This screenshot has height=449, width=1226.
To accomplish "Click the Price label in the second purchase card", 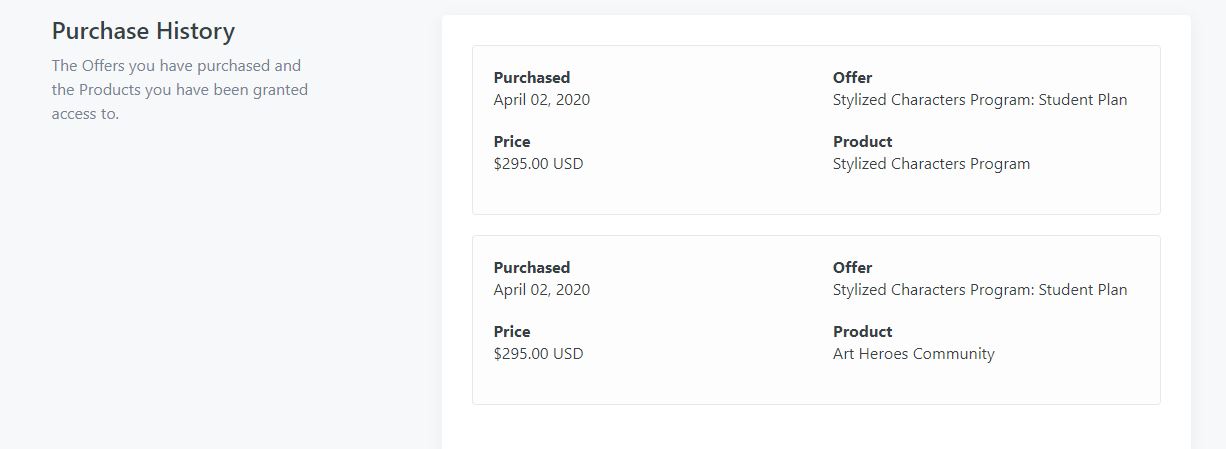I will click(x=512, y=332).
